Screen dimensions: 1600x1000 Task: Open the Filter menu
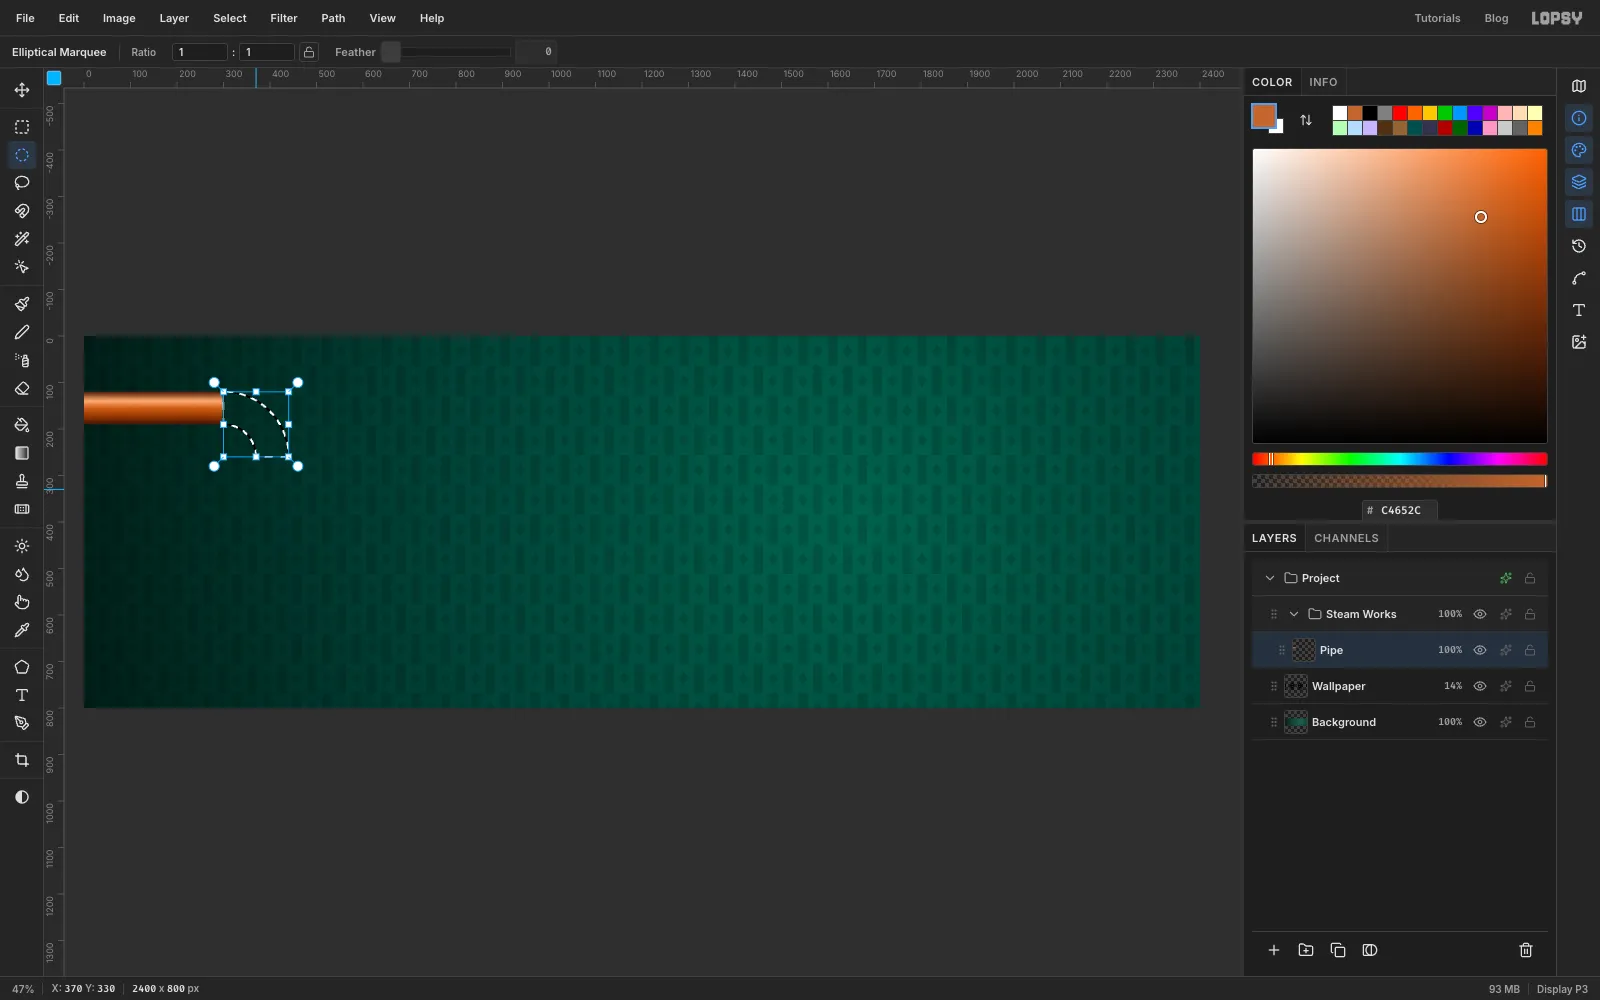click(x=284, y=18)
